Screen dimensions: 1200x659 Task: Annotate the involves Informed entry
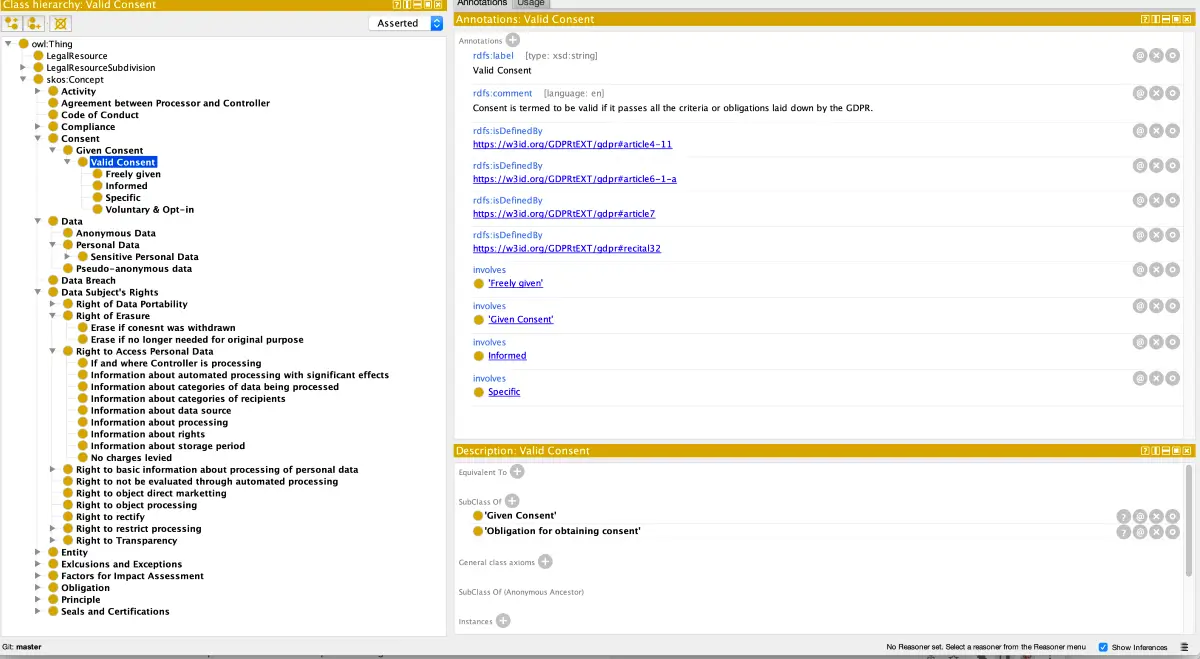1140,342
